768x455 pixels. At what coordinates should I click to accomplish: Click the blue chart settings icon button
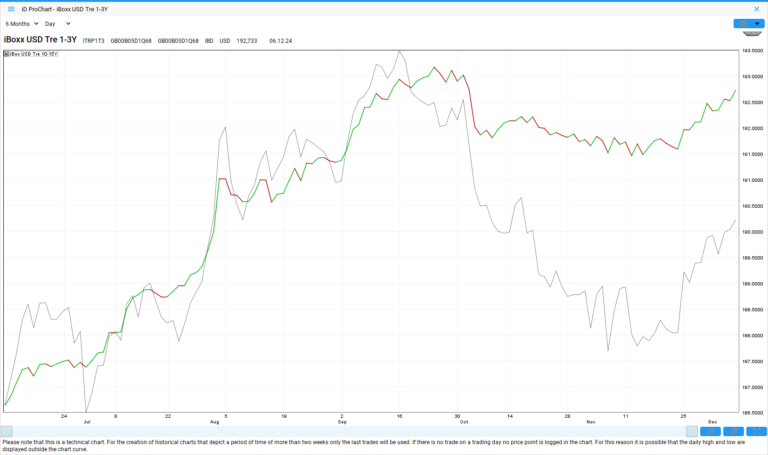[743, 24]
